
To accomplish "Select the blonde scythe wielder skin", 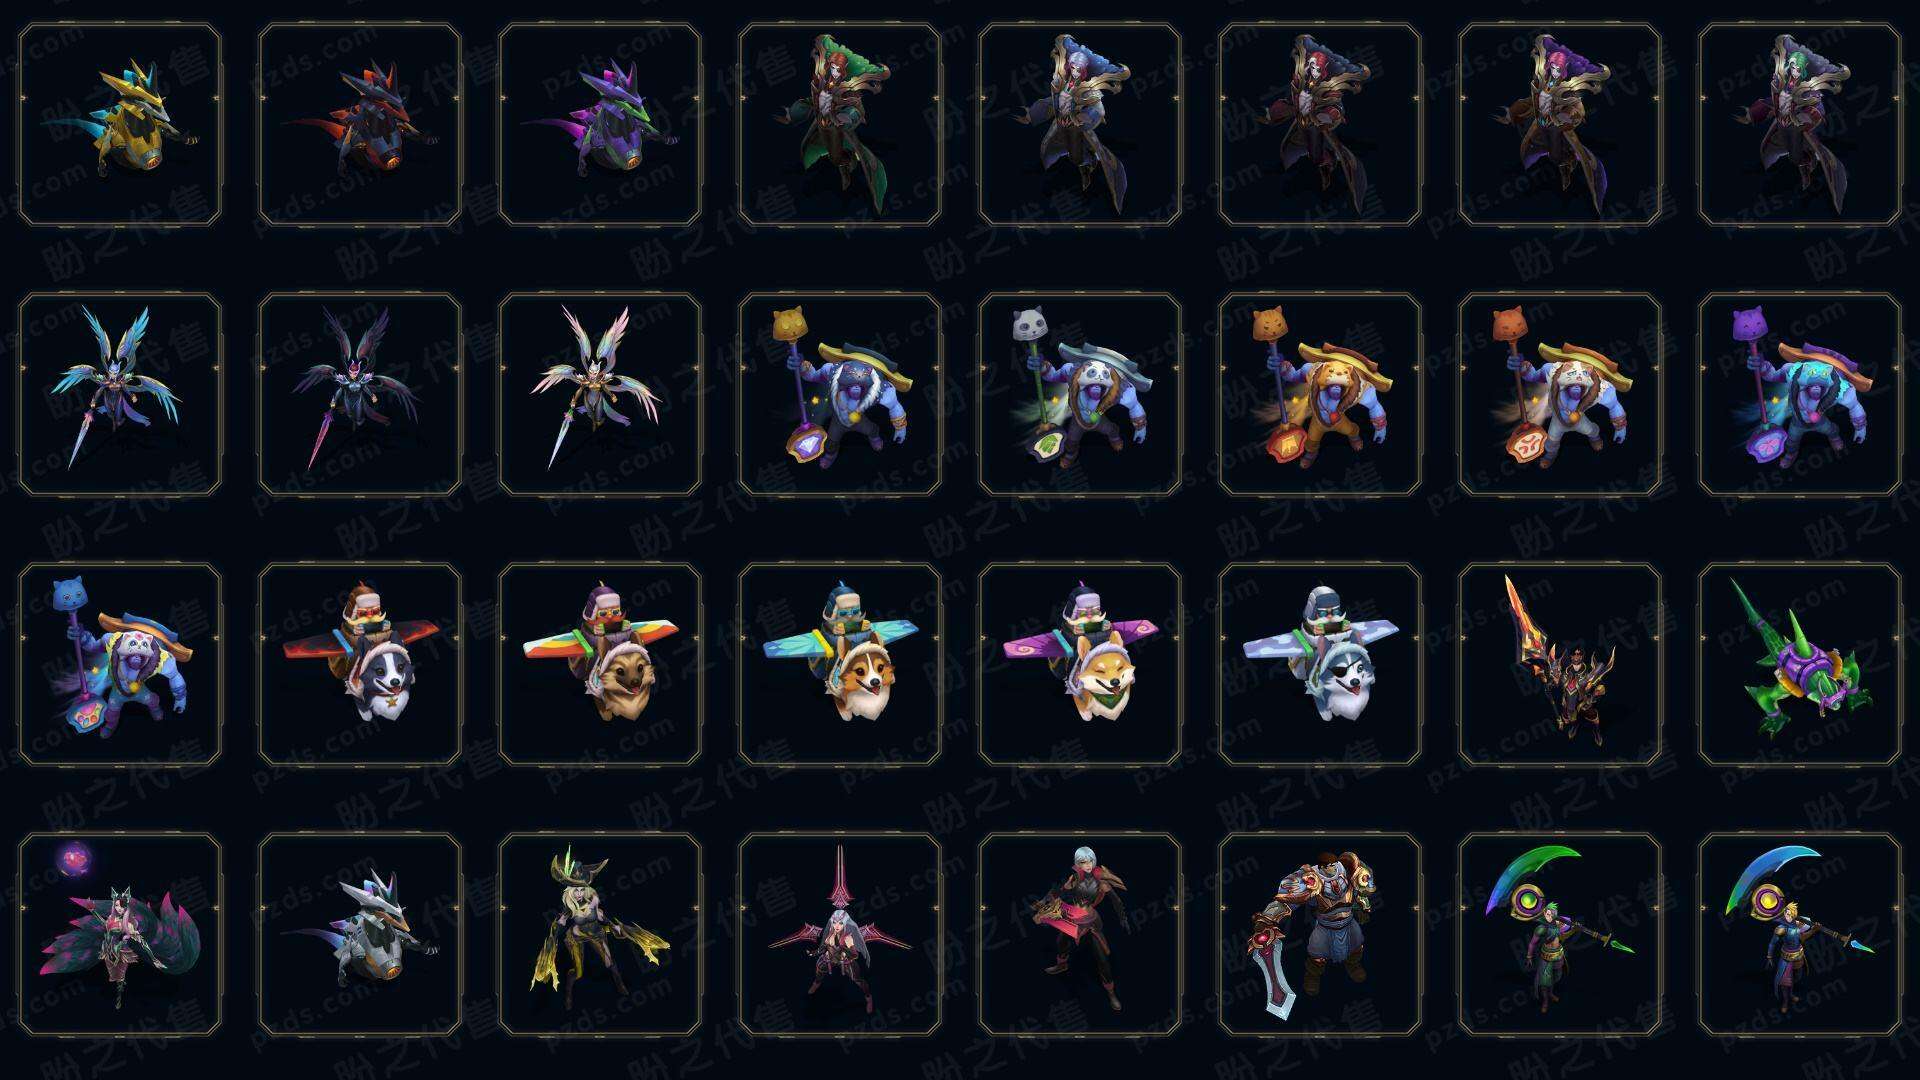I will pos(1800,934).
